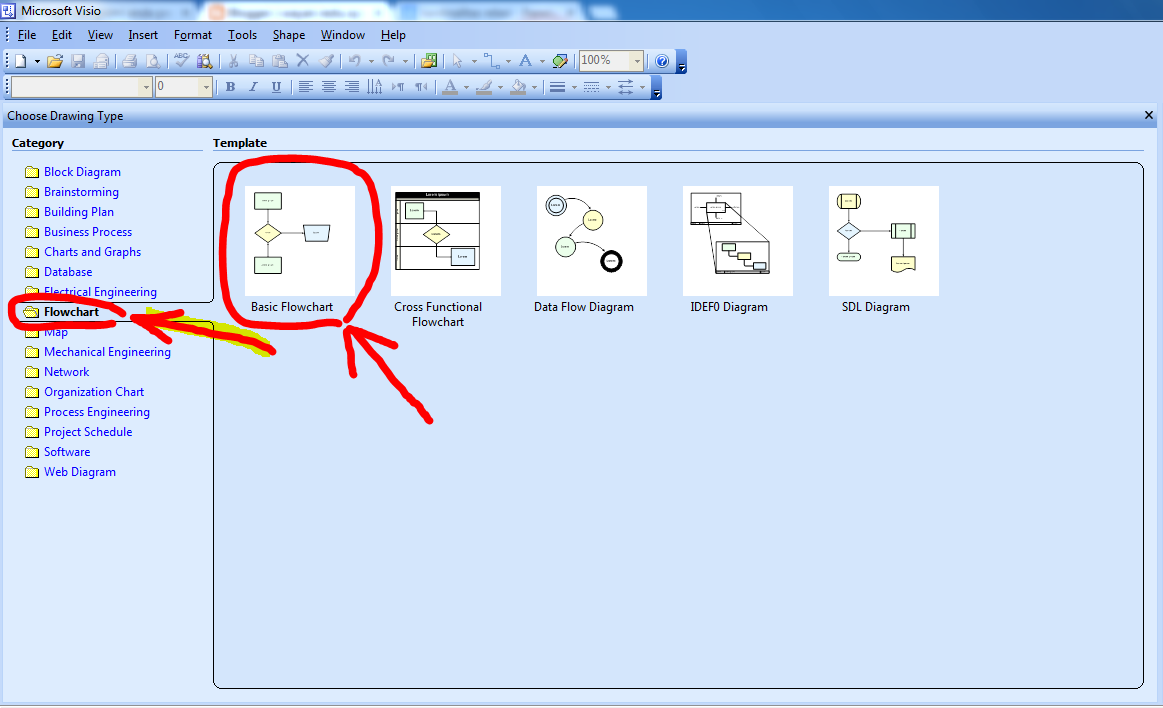Click the blue Help question mark icon
This screenshot has height=708, width=1163.
point(662,62)
